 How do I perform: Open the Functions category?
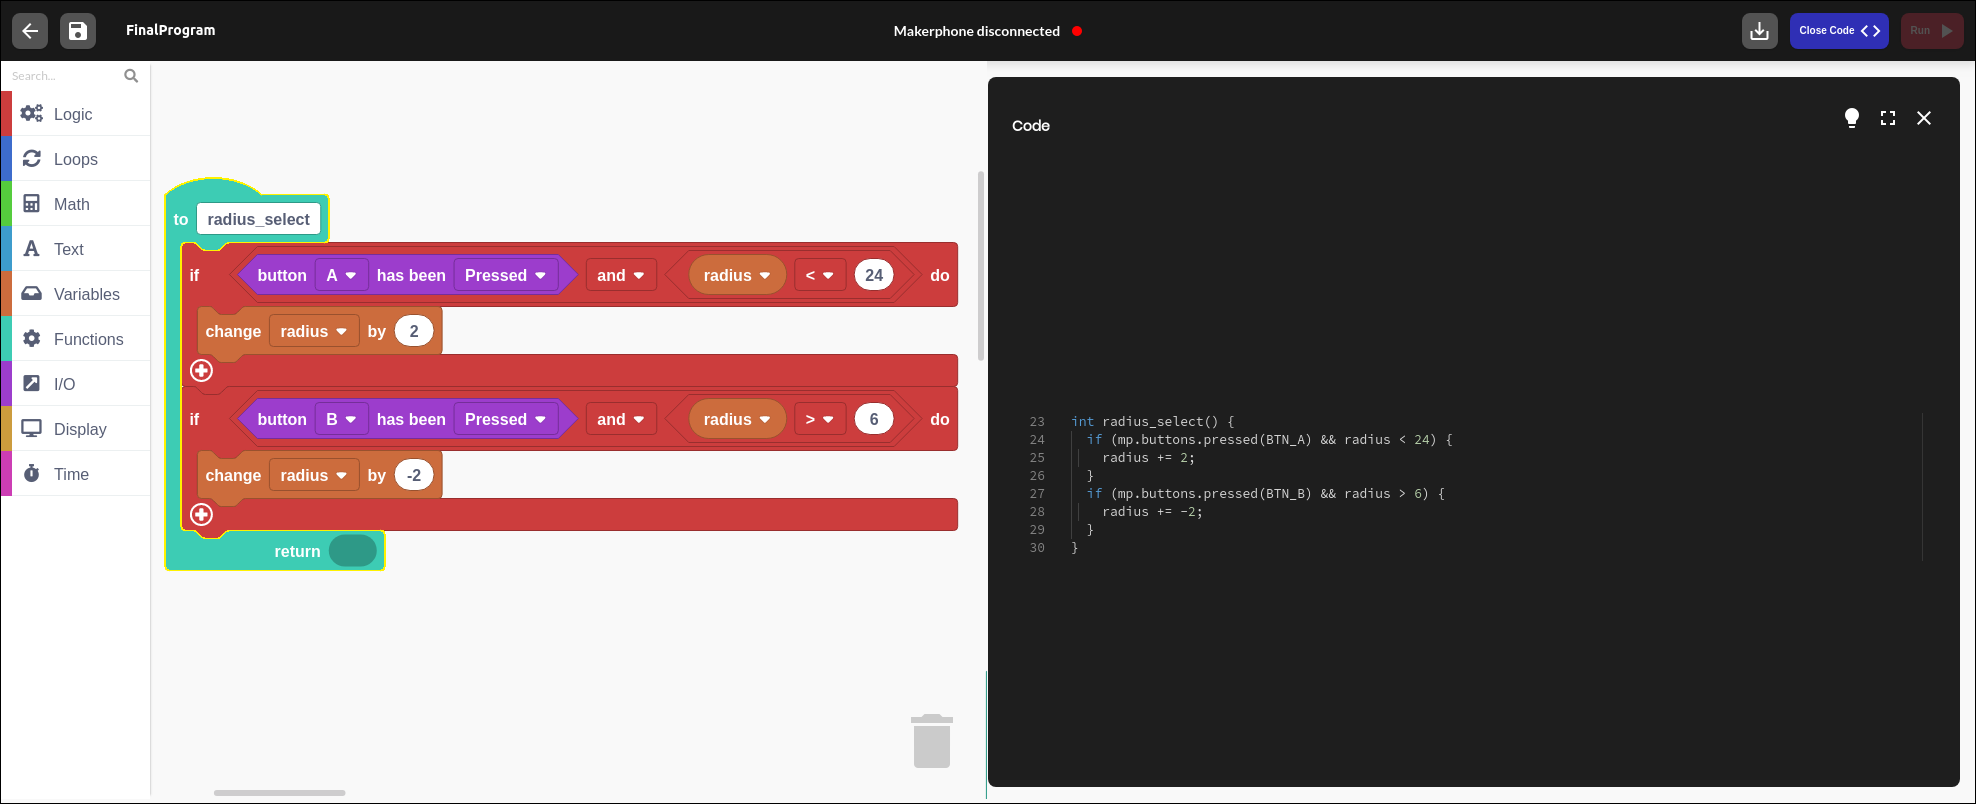[76, 339]
